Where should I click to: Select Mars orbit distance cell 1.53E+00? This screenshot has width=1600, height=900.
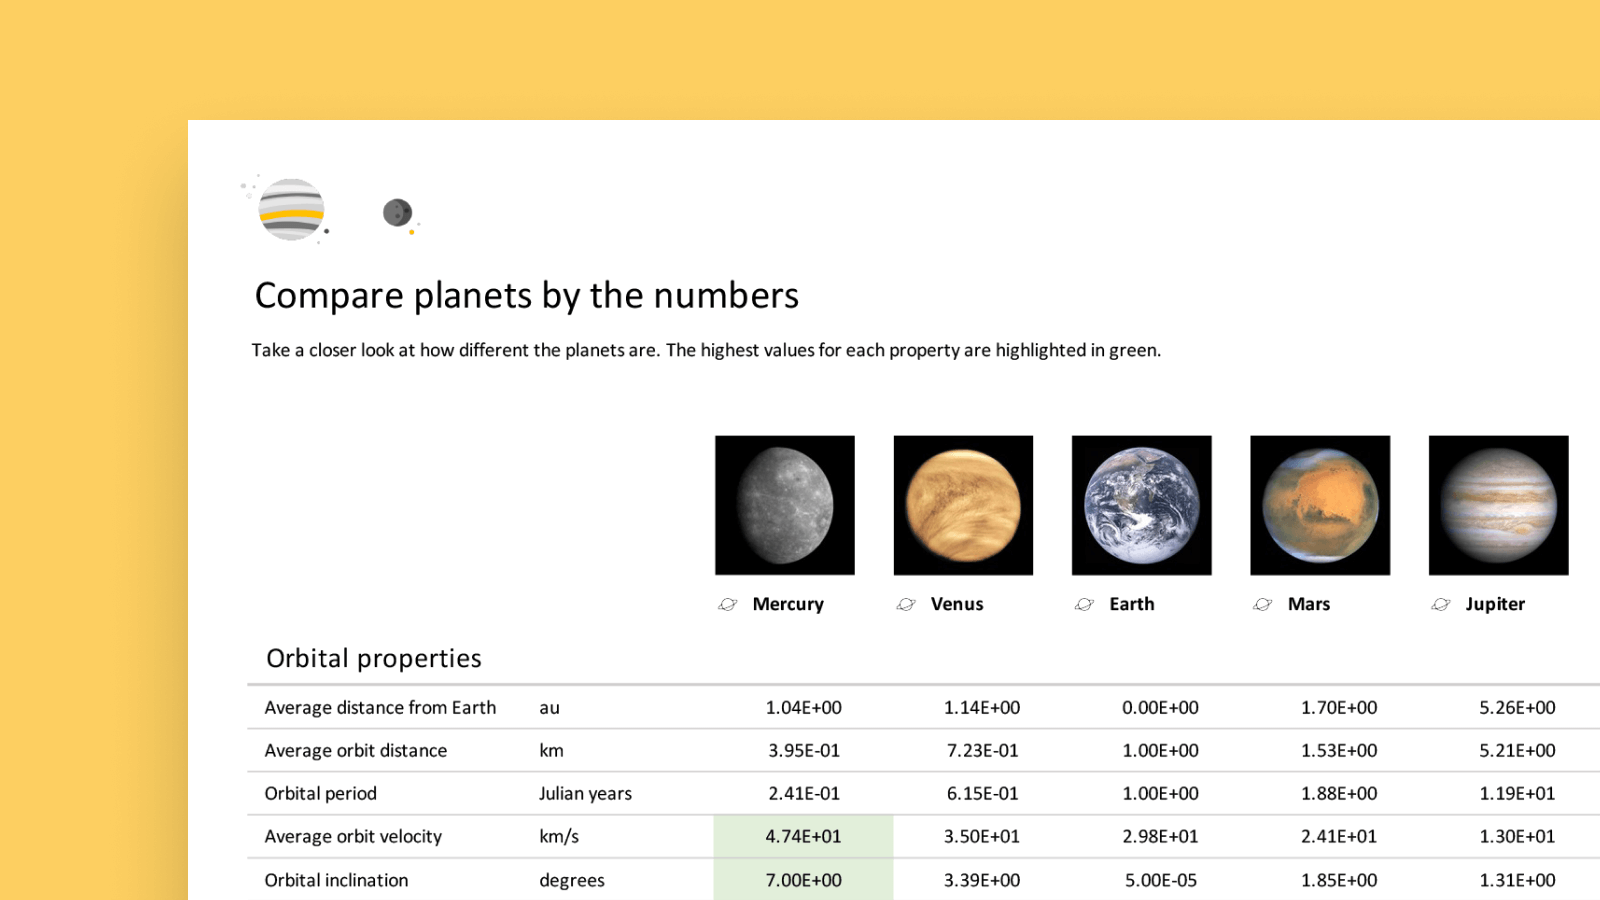[x=1339, y=750]
